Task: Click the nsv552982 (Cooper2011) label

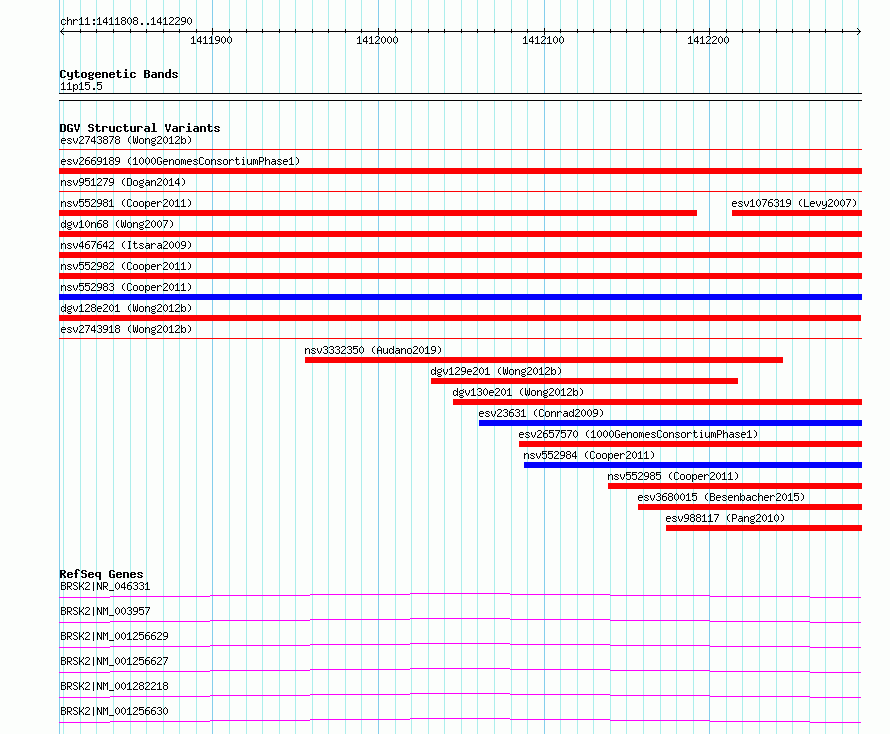Action: tap(126, 266)
